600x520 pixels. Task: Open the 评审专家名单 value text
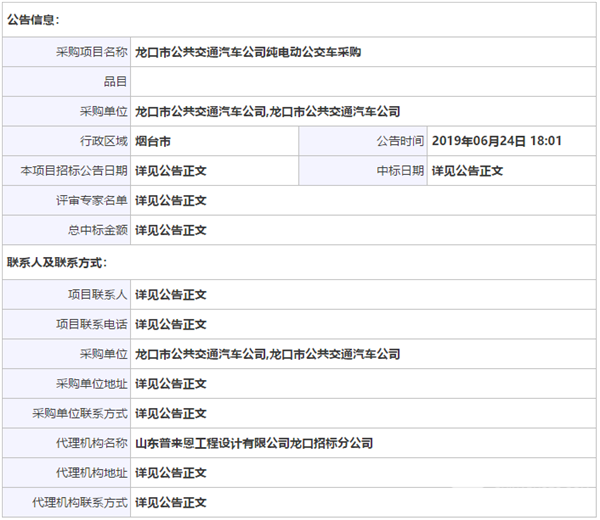click(x=170, y=201)
